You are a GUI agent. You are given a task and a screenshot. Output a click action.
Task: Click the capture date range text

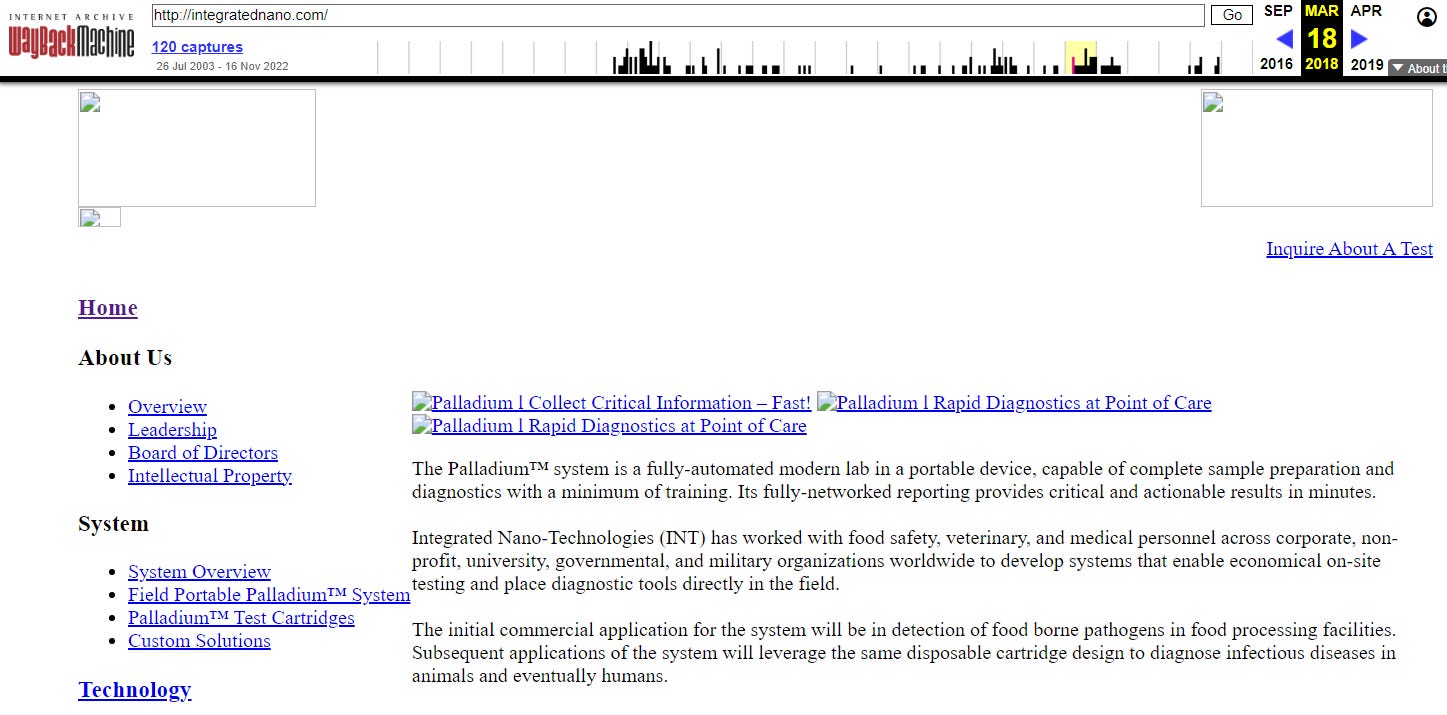[x=222, y=66]
